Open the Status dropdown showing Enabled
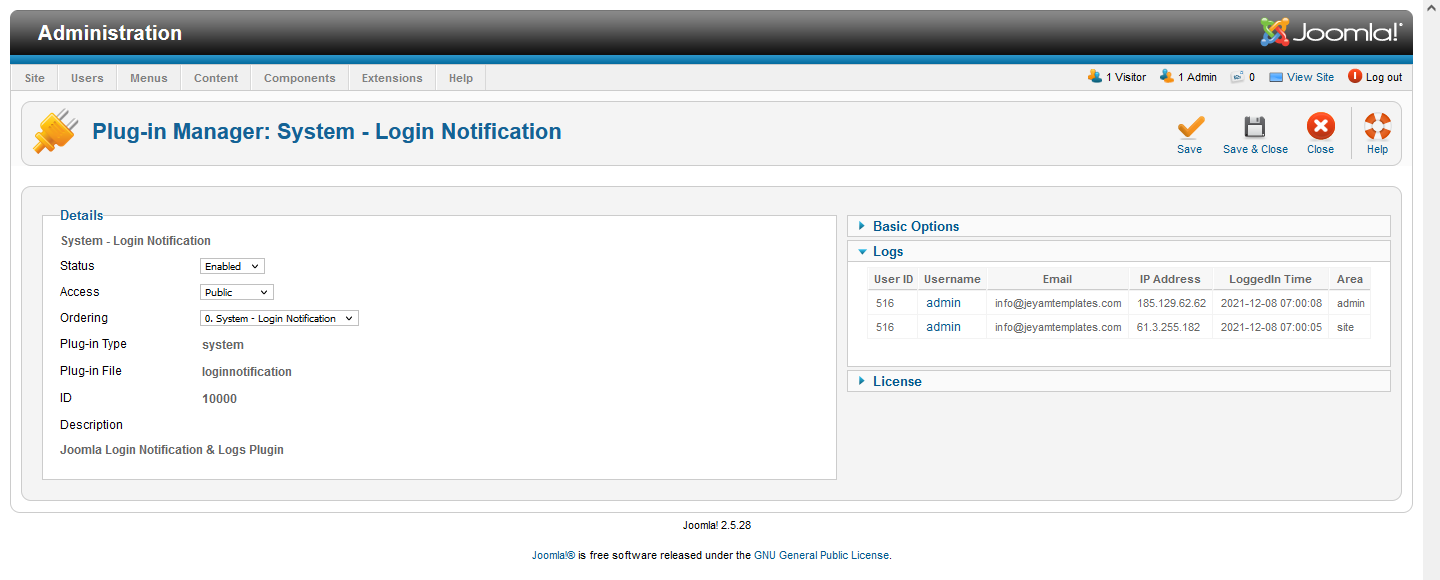The width and height of the screenshot is (1440, 580). click(x=232, y=266)
